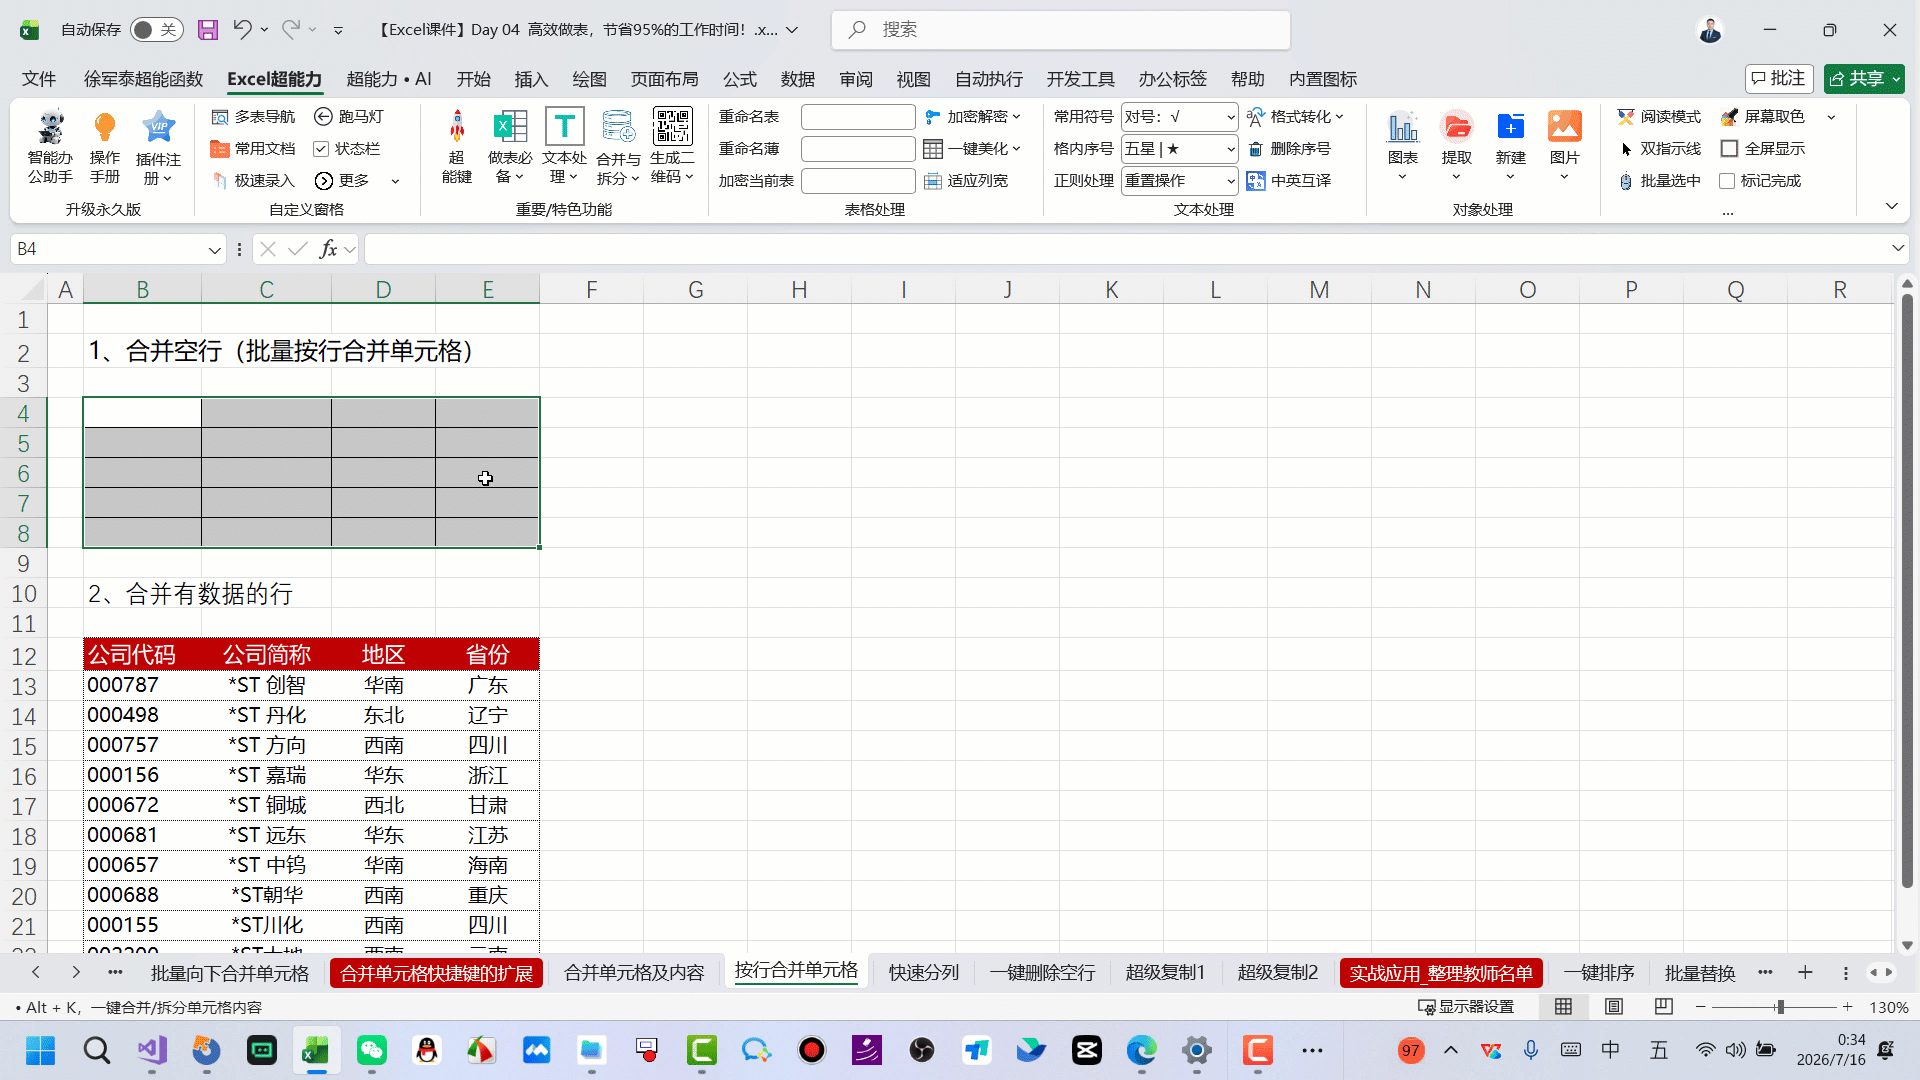Click 中英互译 translate tool

tap(1289, 181)
